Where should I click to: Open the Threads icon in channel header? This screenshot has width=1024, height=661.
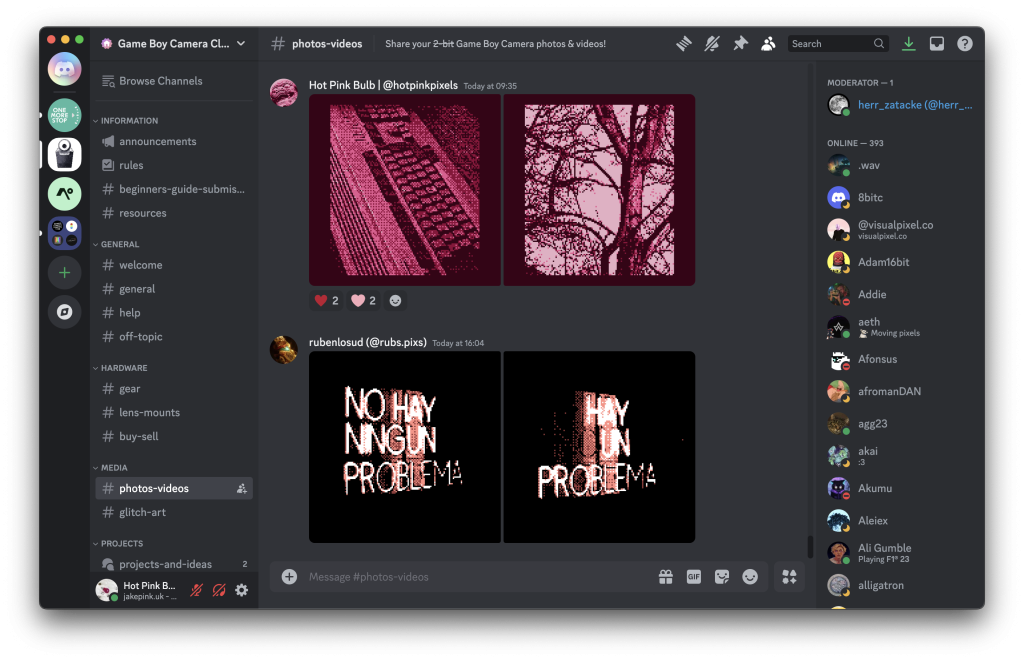(684, 44)
